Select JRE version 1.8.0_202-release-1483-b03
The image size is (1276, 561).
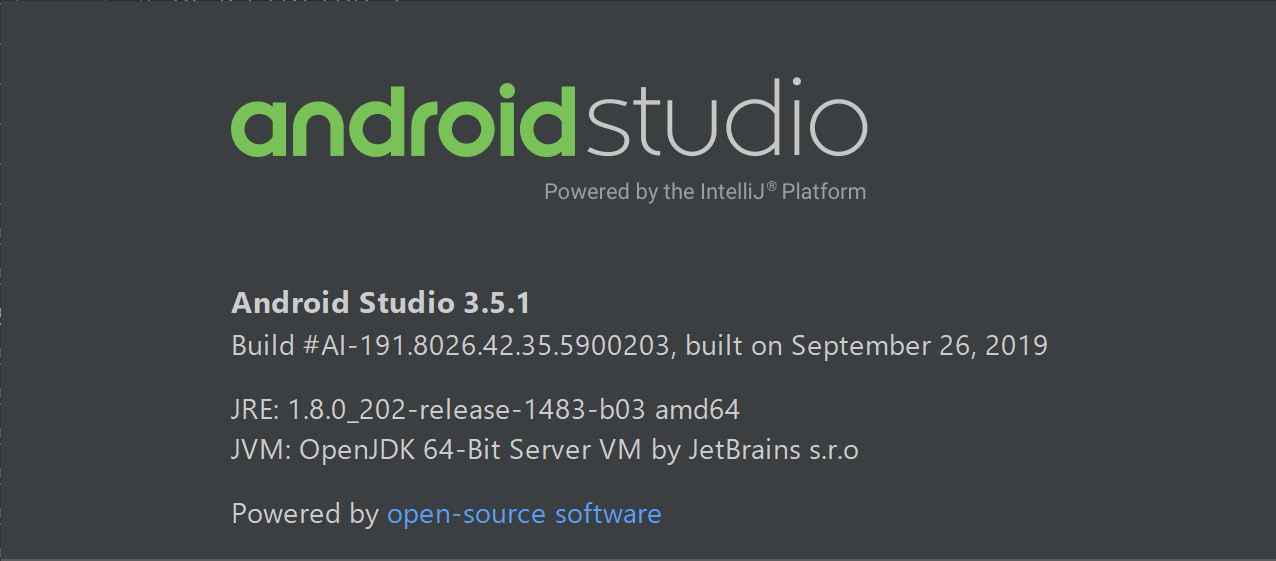tap(468, 409)
